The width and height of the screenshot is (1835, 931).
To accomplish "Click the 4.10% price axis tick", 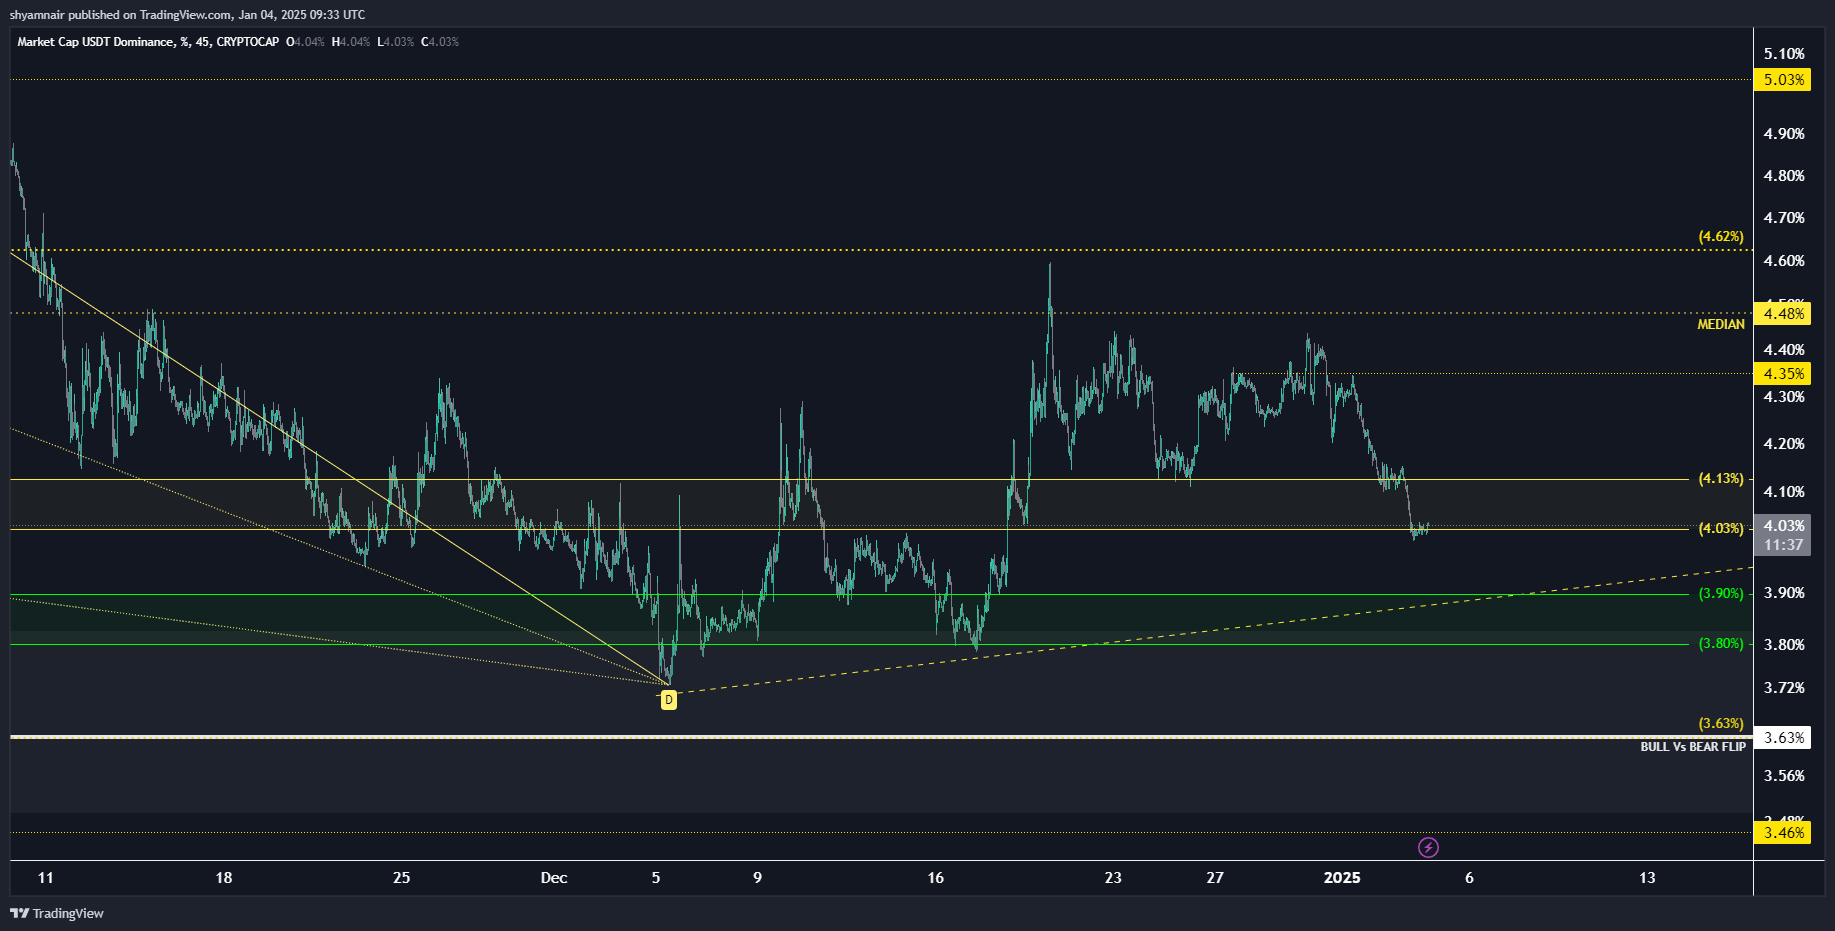I will coord(1784,492).
